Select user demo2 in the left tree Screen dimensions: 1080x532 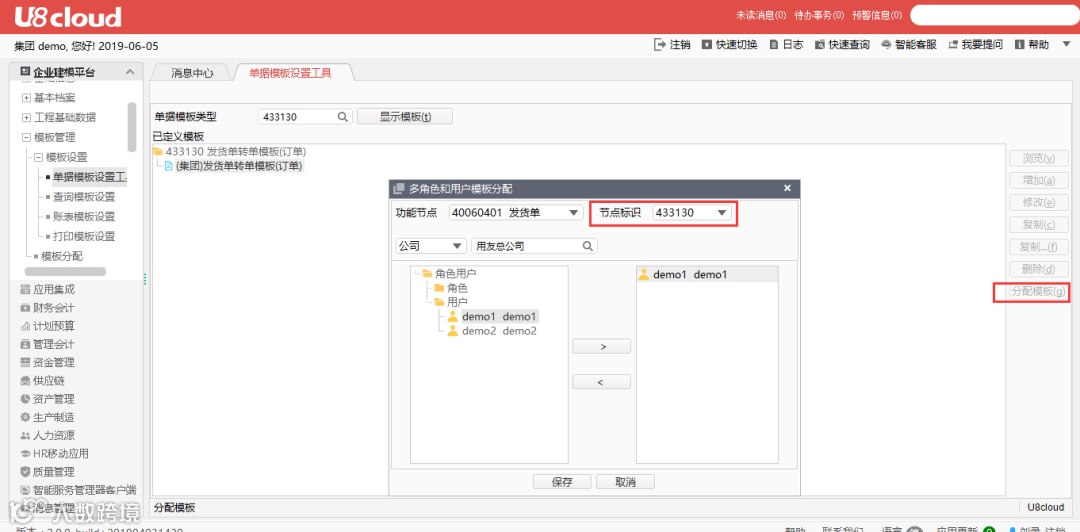tap(492, 331)
